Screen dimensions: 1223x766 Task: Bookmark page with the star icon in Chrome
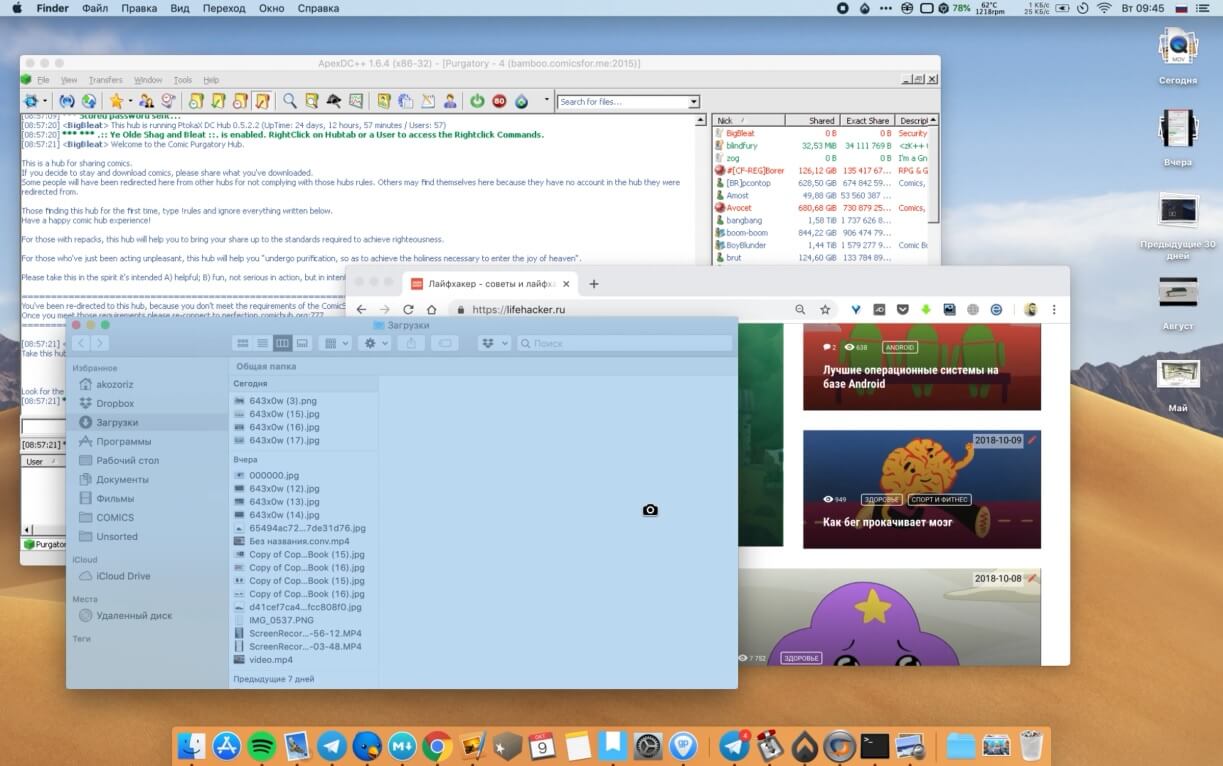tap(825, 310)
